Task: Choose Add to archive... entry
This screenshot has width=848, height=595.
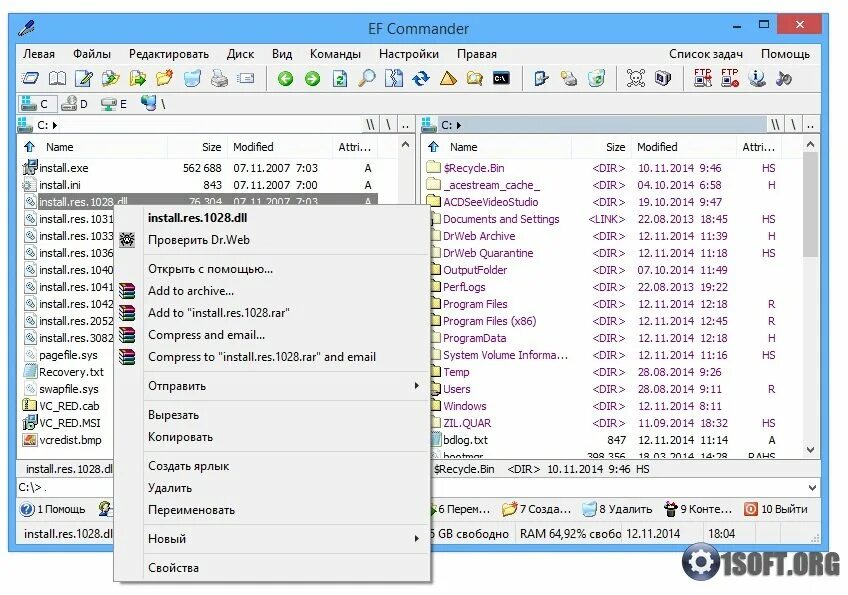Action: (272, 291)
